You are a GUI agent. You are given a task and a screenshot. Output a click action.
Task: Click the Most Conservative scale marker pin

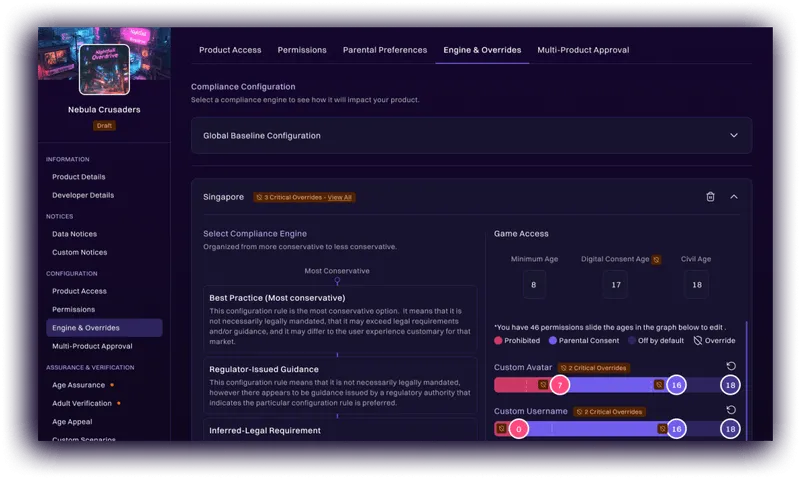tap(337, 281)
